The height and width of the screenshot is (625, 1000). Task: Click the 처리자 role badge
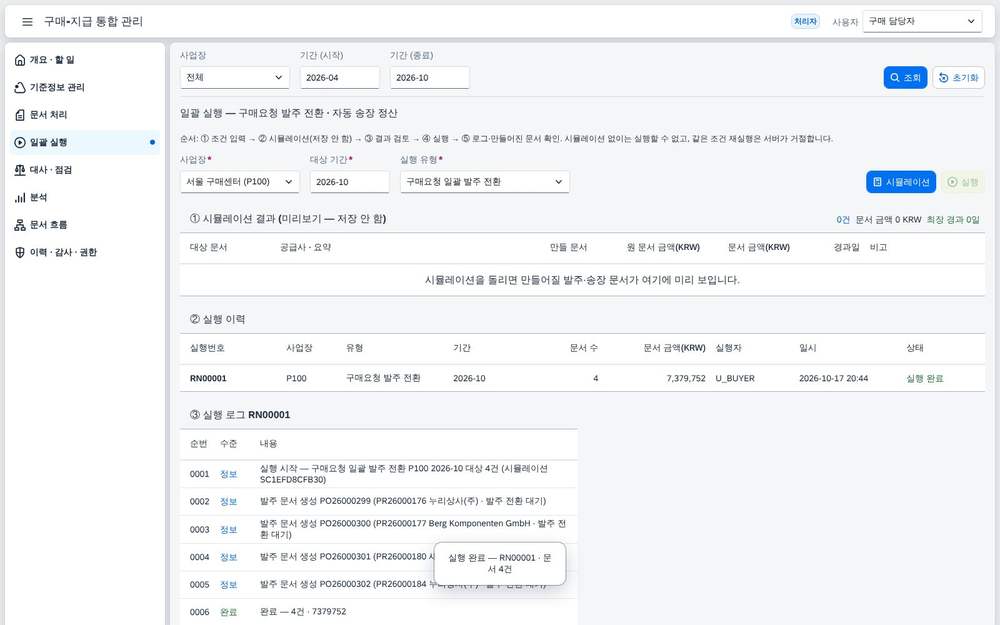point(805,22)
